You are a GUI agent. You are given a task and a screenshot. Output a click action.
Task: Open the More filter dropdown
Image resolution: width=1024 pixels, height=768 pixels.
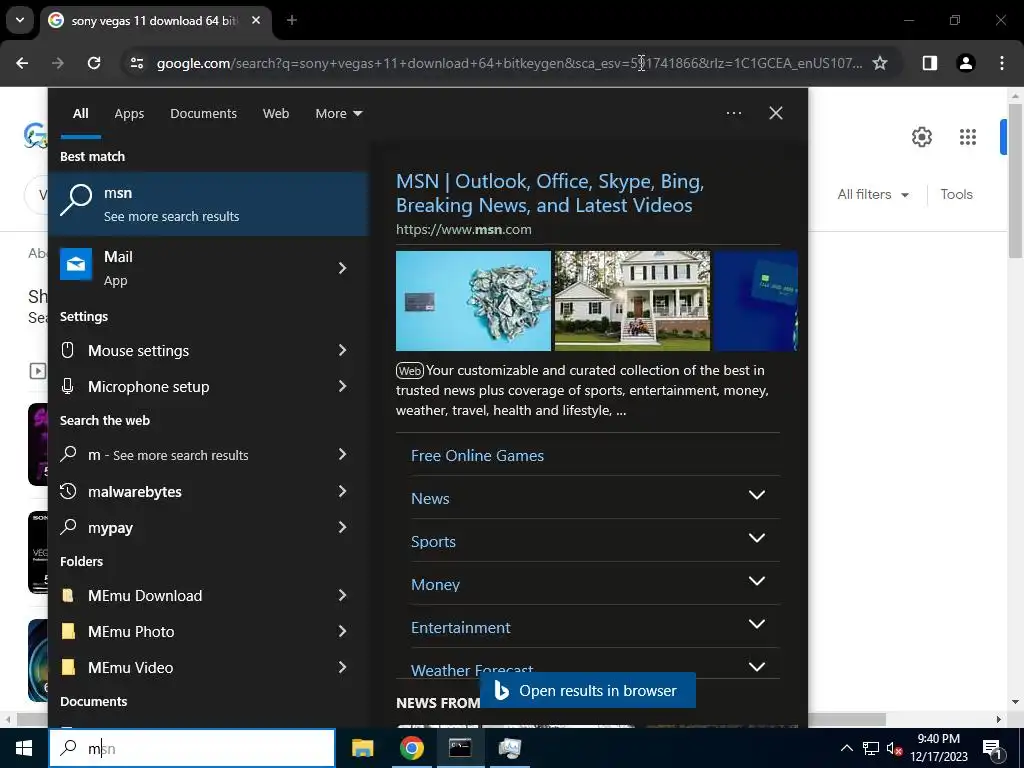[338, 114]
